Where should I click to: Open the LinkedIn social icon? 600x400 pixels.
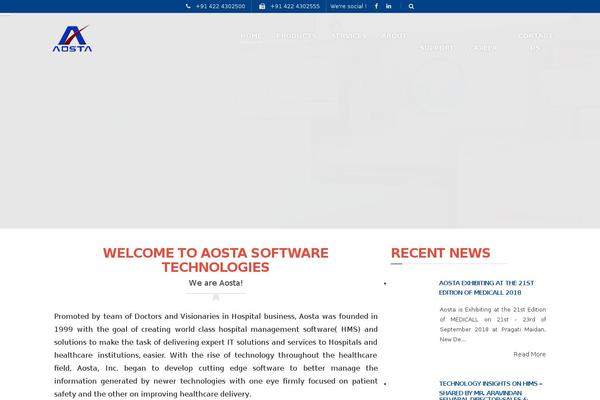click(x=388, y=6)
